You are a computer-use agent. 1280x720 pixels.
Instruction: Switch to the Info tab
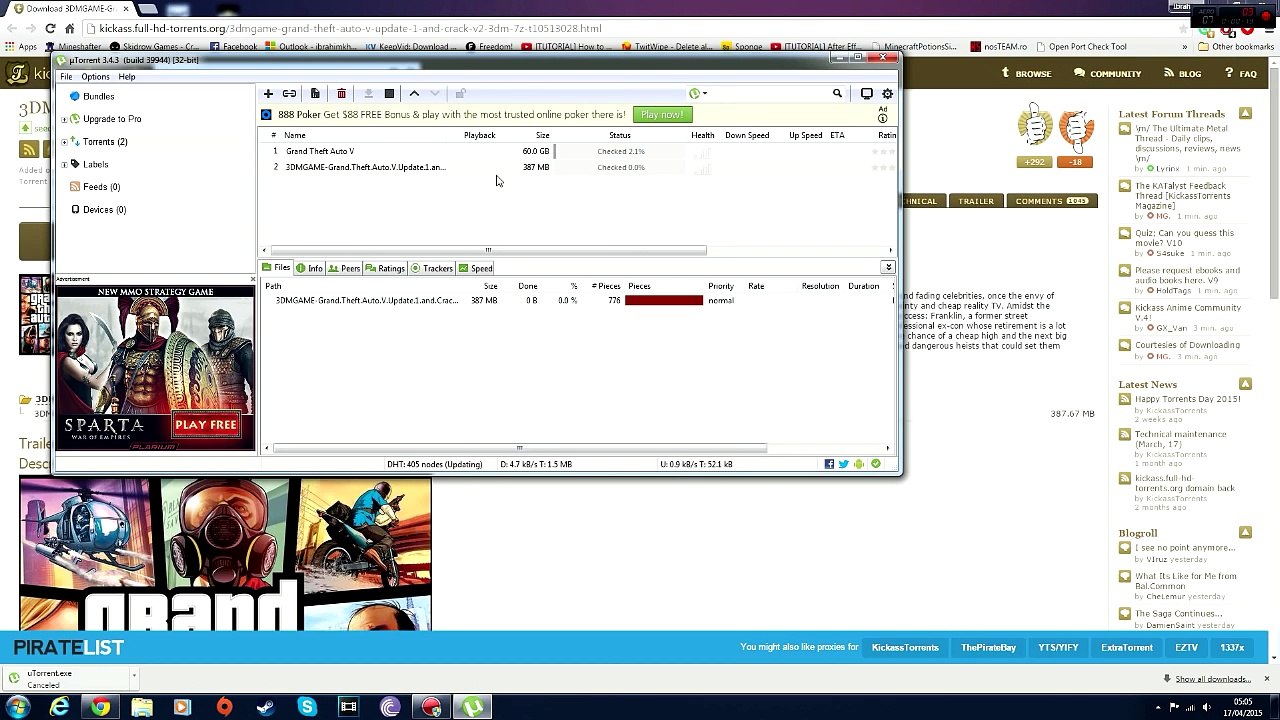pyautogui.click(x=309, y=268)
